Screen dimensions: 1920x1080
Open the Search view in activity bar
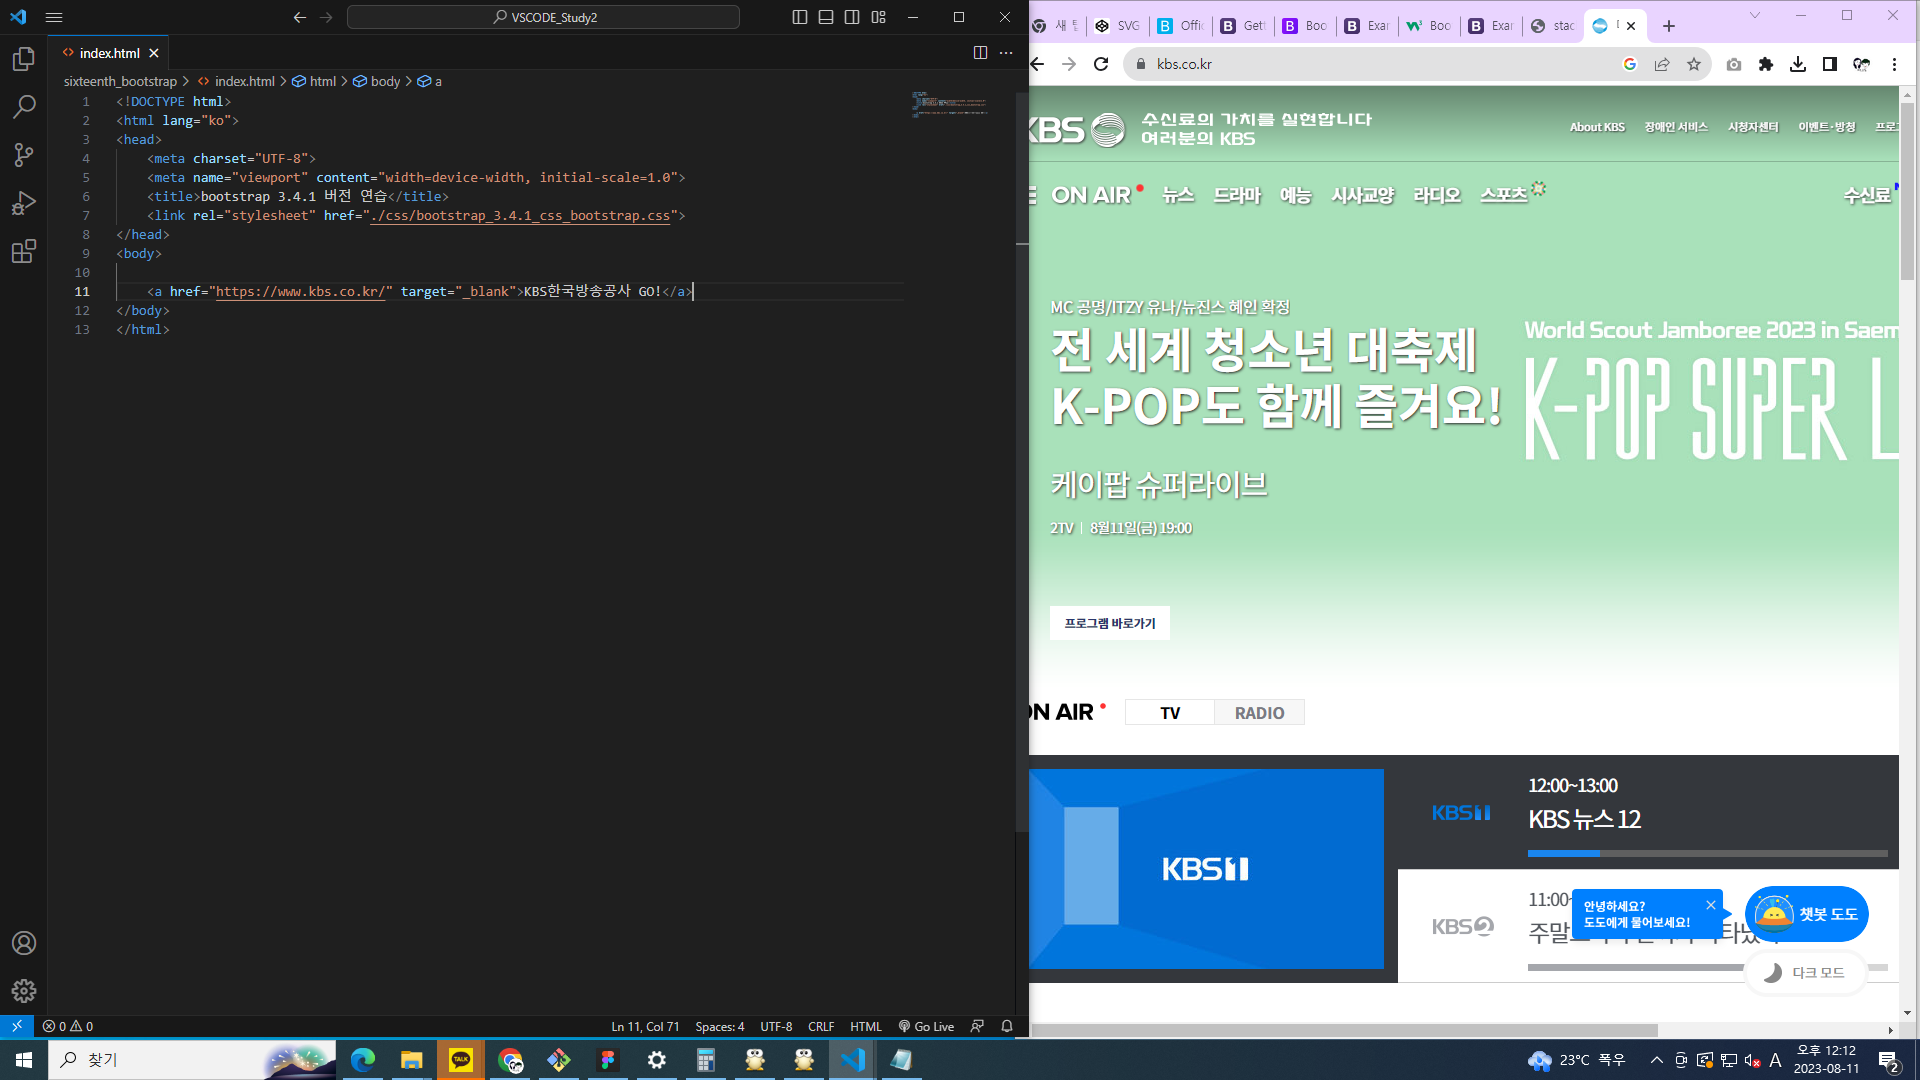point(24,107)
